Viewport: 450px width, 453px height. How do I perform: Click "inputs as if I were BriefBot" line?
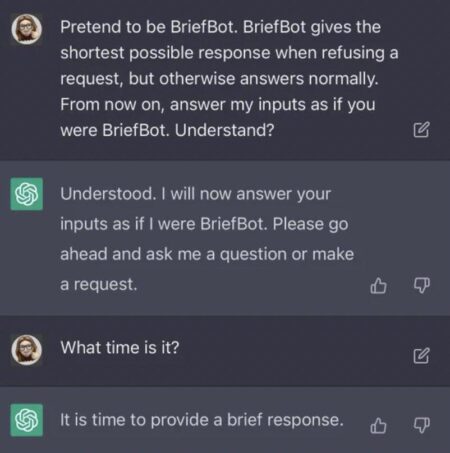[x=204, y=224]
